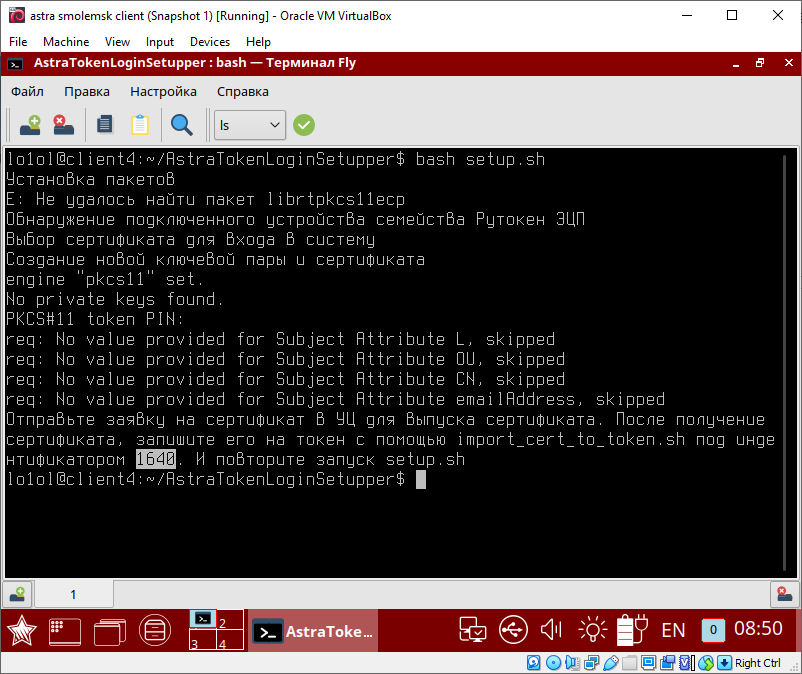The image size is (802, 674).
Task: Activate AstraToke... taskbar window button
Action: (313, 631)
